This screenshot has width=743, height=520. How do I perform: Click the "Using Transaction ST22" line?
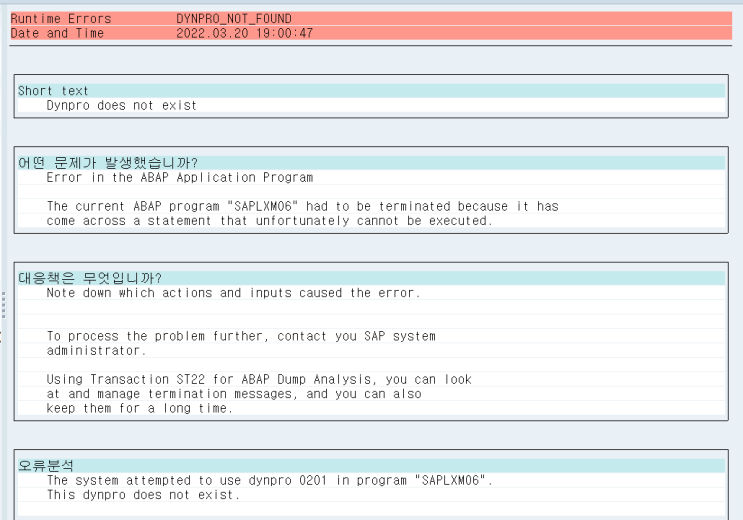tap(259, 380)
